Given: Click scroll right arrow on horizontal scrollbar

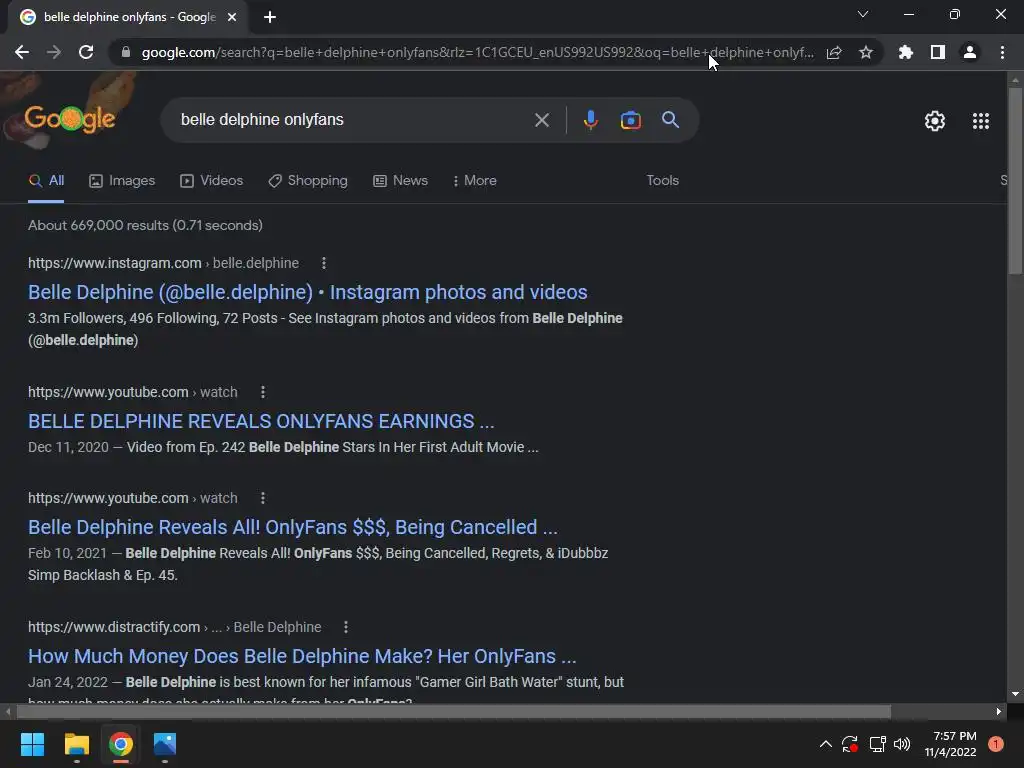Looking at the screenshot, I should 999,711.
